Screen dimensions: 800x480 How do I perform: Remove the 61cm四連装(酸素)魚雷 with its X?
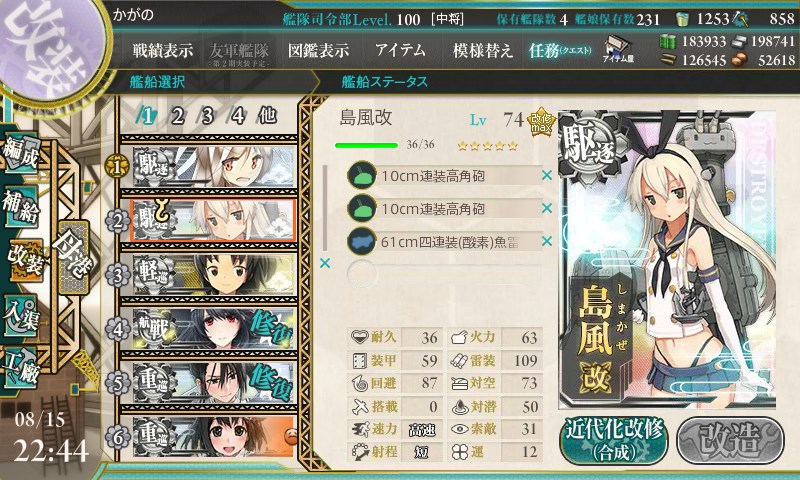[547, 241]
